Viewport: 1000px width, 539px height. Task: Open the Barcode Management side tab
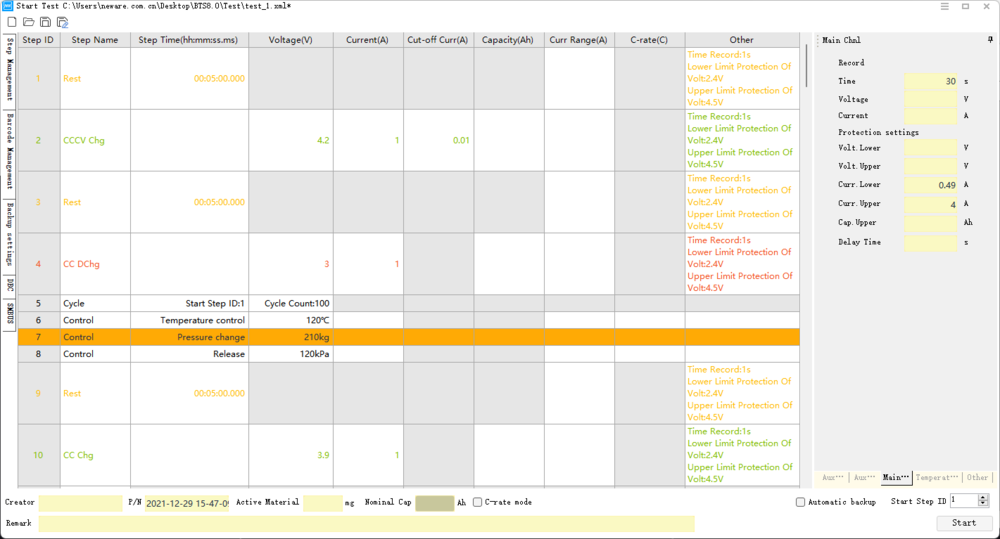click(9, 151)
